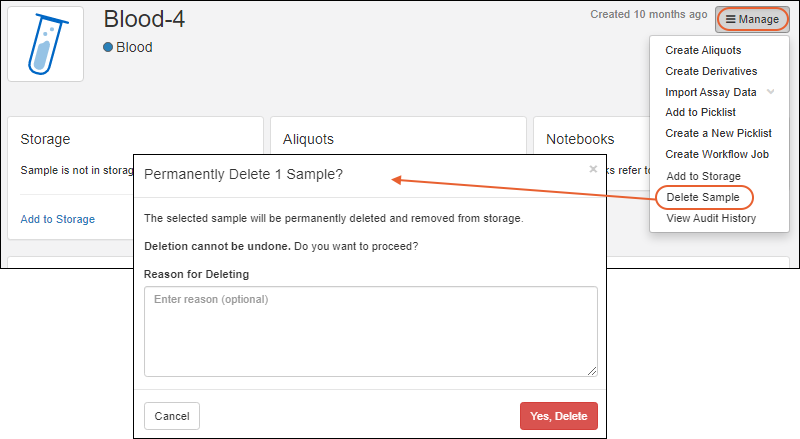Choose Delete Sample from the menu

pyautogui.click(x=703, y=197)
